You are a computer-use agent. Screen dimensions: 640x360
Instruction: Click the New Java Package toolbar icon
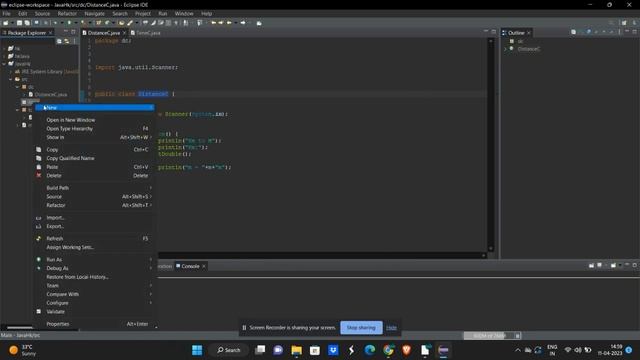[x=98, y=23]
